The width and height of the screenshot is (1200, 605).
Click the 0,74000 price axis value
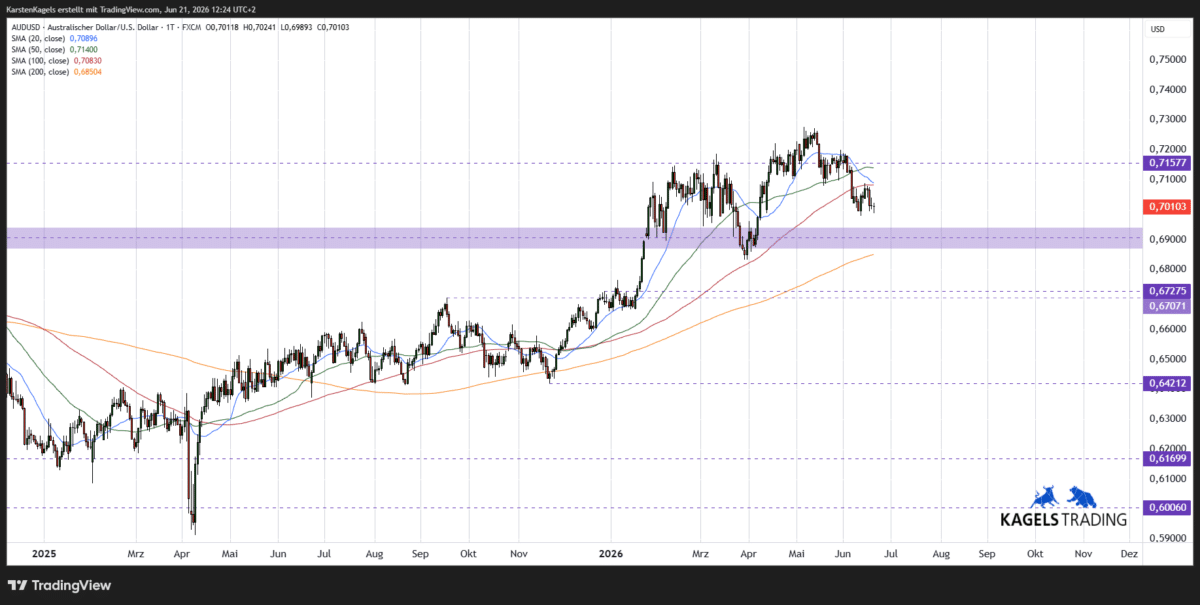tap(1168, 89)
